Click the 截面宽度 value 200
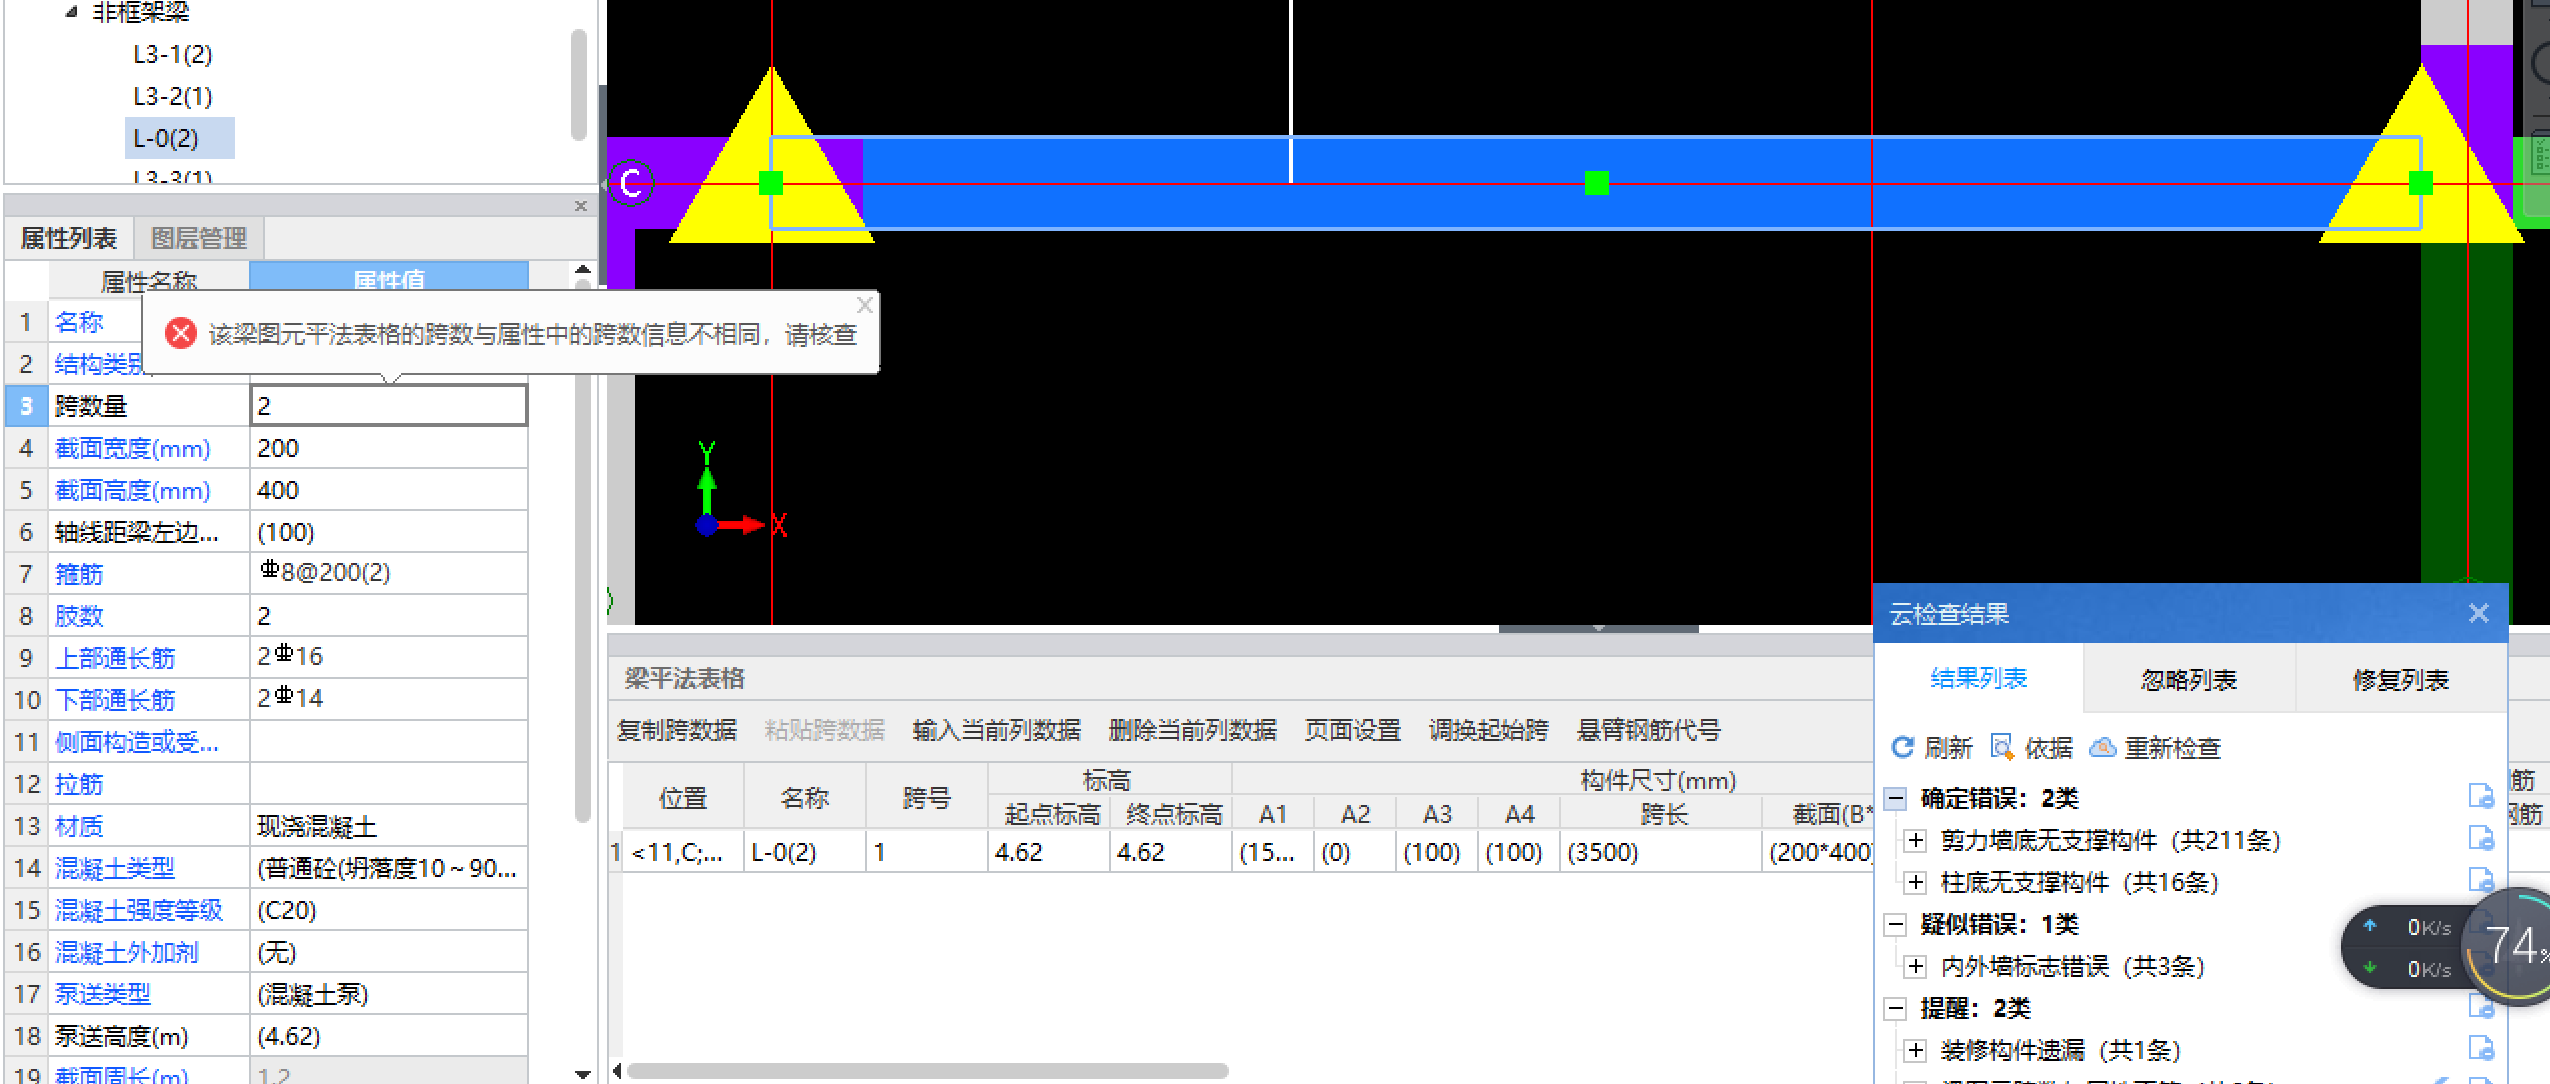Viewport: 2550px width, 1084px height. coord(388,448)
